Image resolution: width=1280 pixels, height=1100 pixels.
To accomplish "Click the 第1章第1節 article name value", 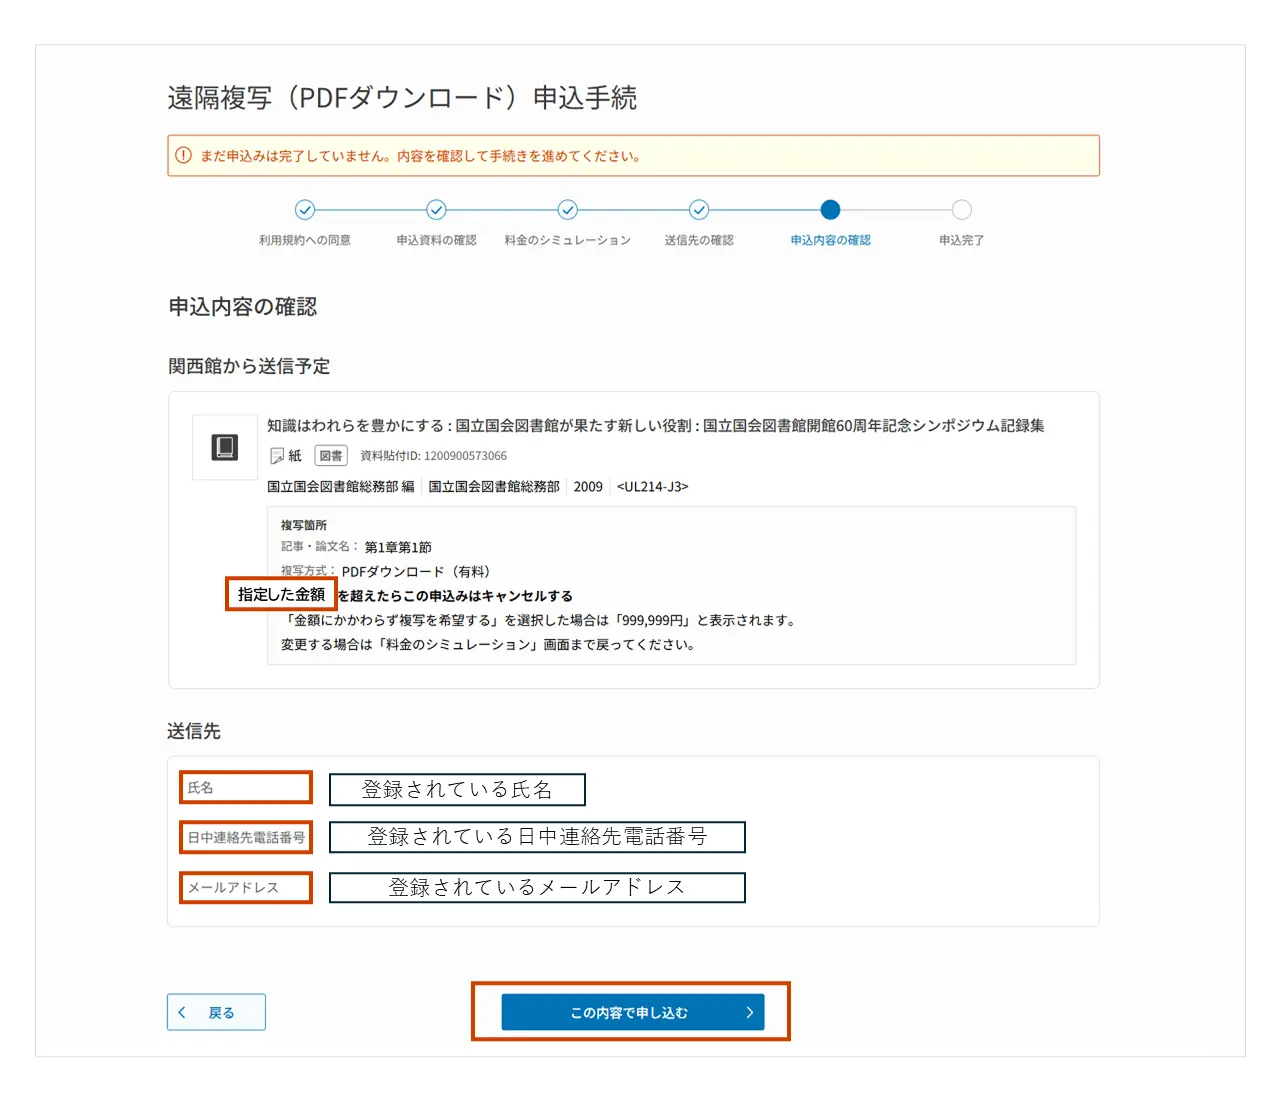I will coord(398,547).
